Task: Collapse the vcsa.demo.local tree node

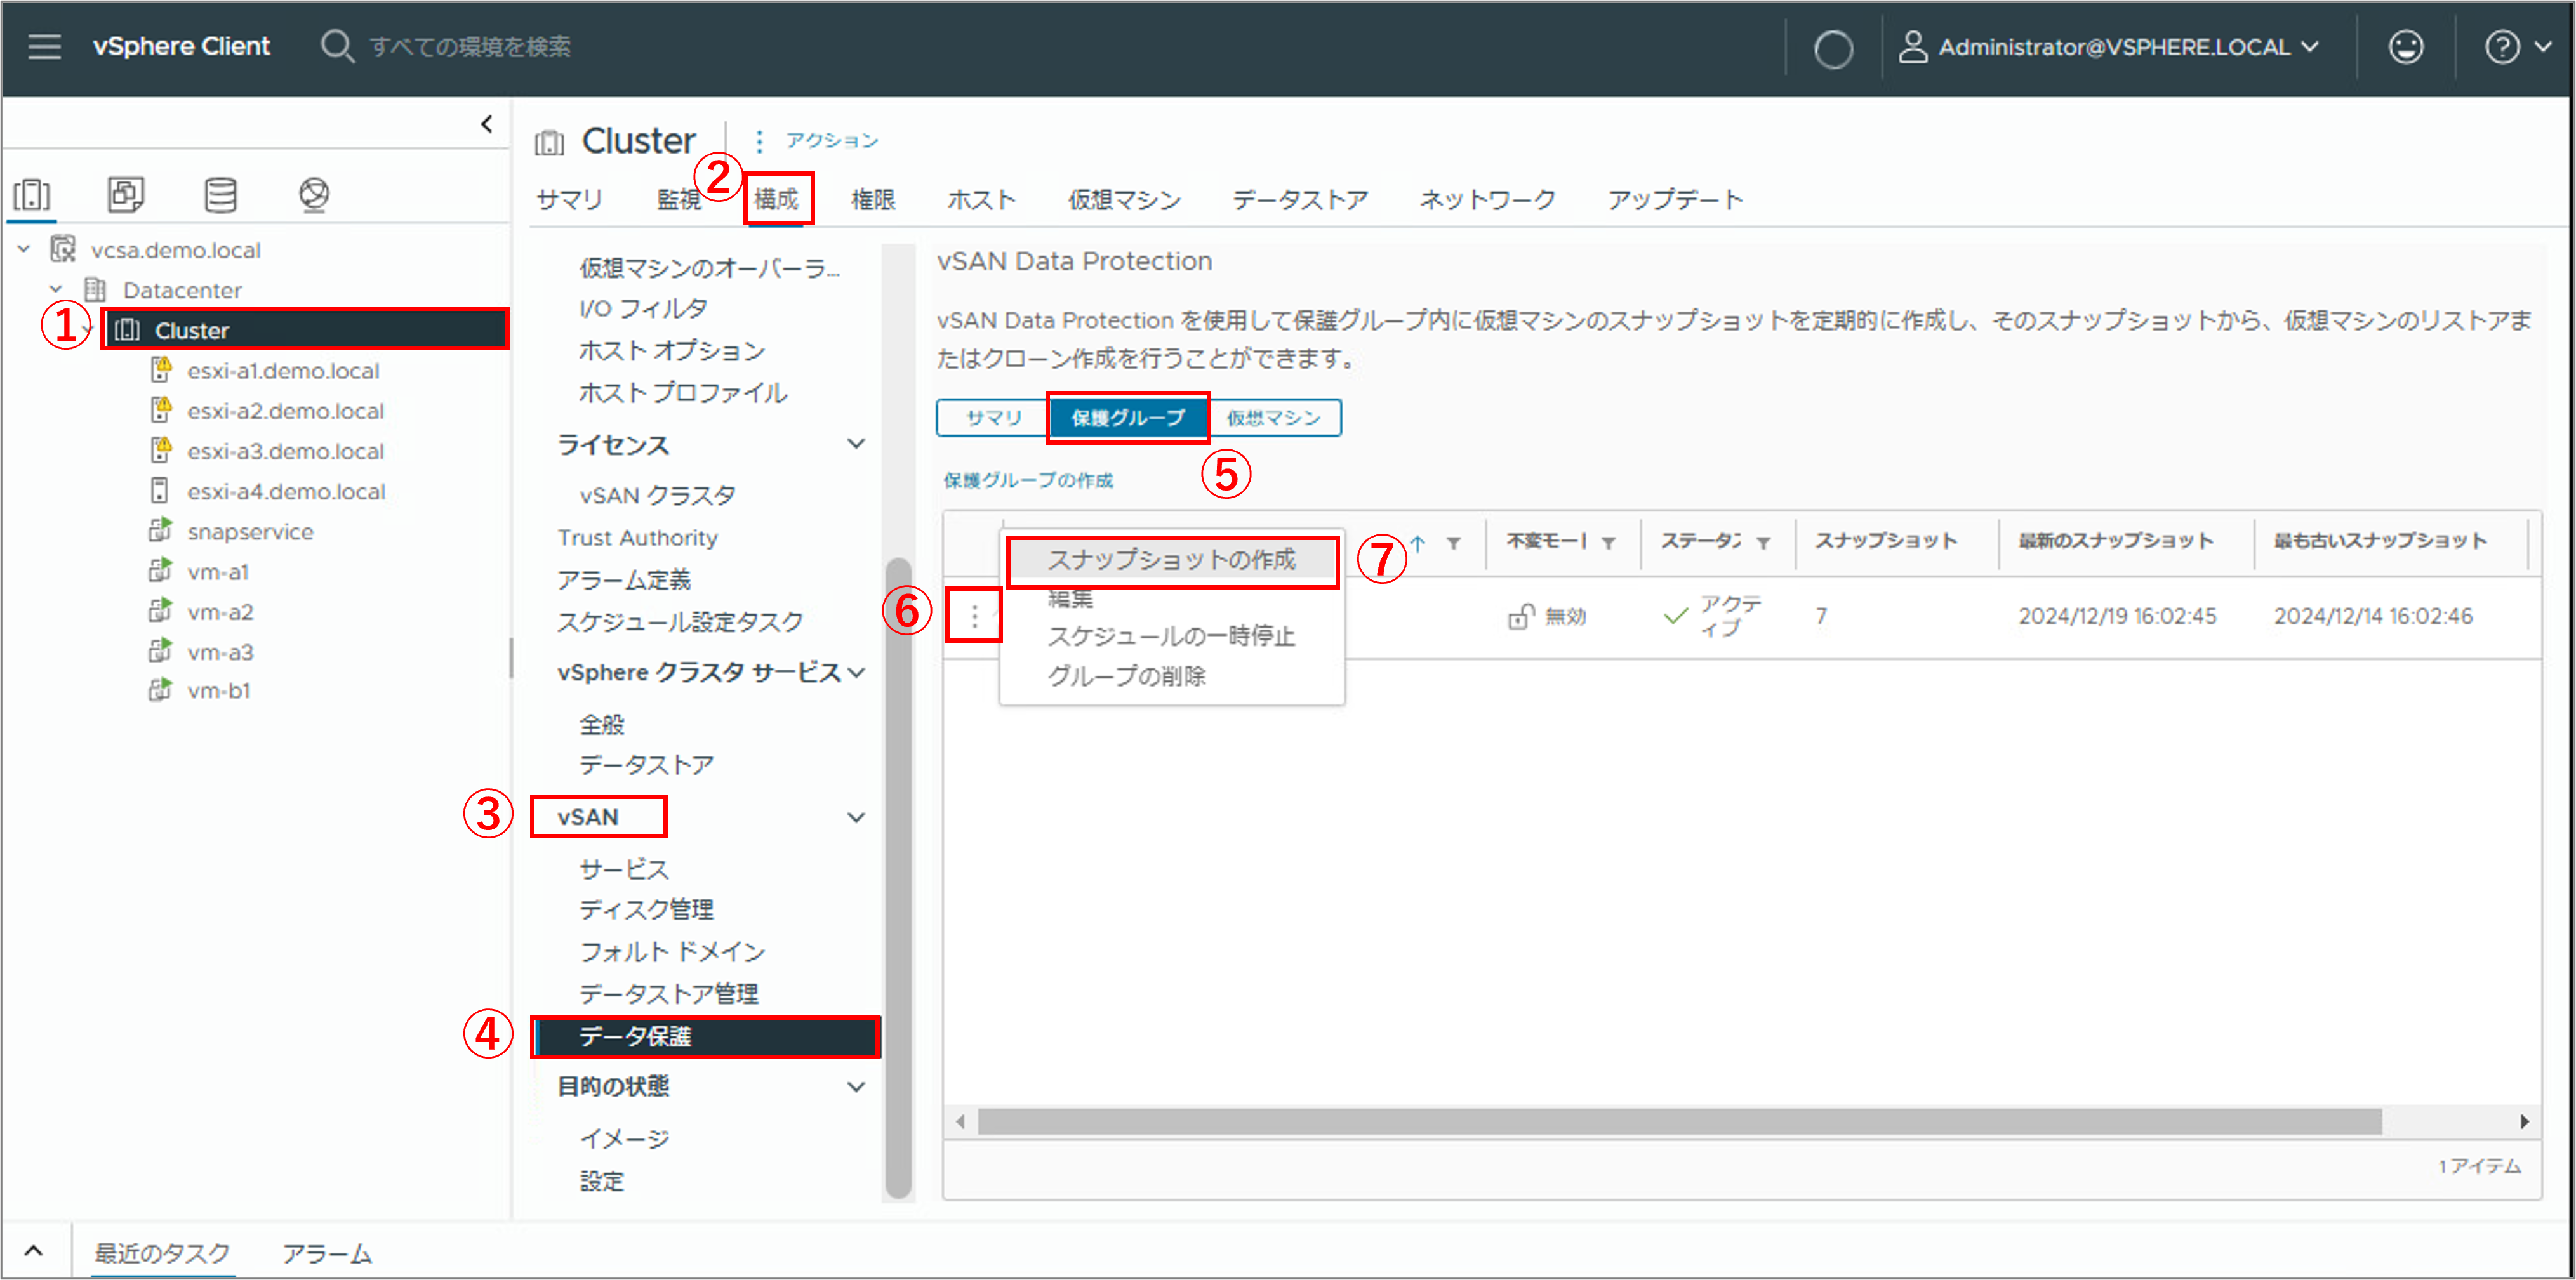Action: (24, 249)
